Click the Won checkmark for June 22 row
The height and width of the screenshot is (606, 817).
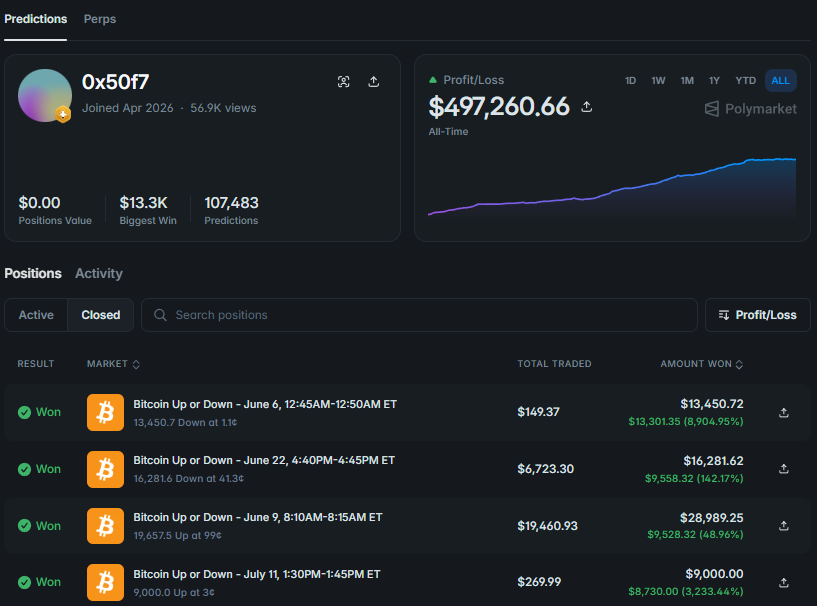(24, 469)
